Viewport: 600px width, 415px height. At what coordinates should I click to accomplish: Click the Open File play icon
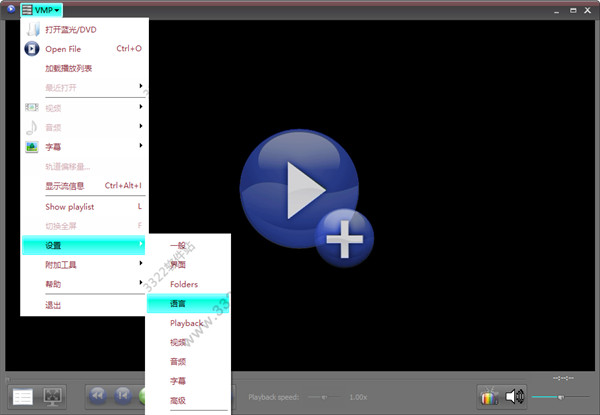[32, 49]
